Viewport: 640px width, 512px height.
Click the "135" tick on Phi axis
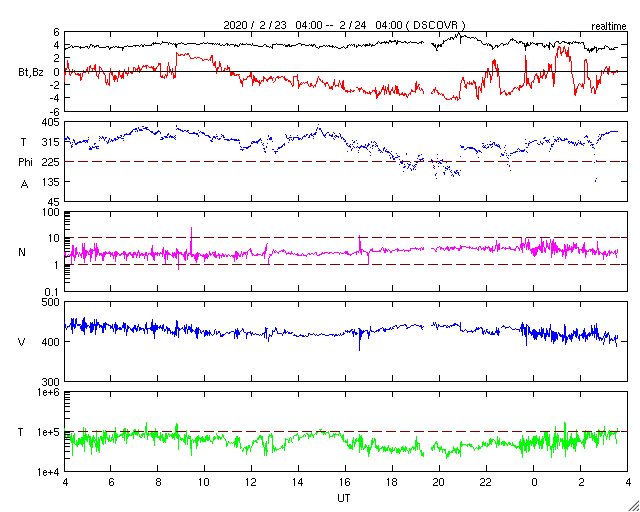click(x=52, y=181)
